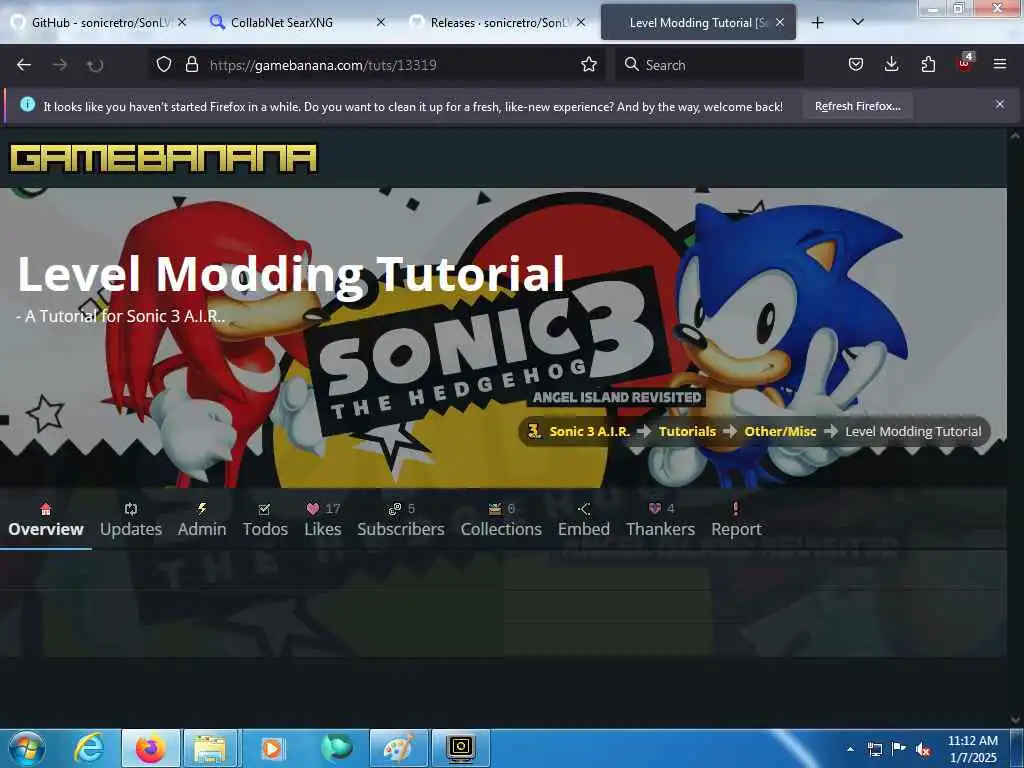Image resolution: width=1024 pixels, height=768 pixels.
Task: Launch Internet Explorer from the taskbar
Action: (89, 748)
